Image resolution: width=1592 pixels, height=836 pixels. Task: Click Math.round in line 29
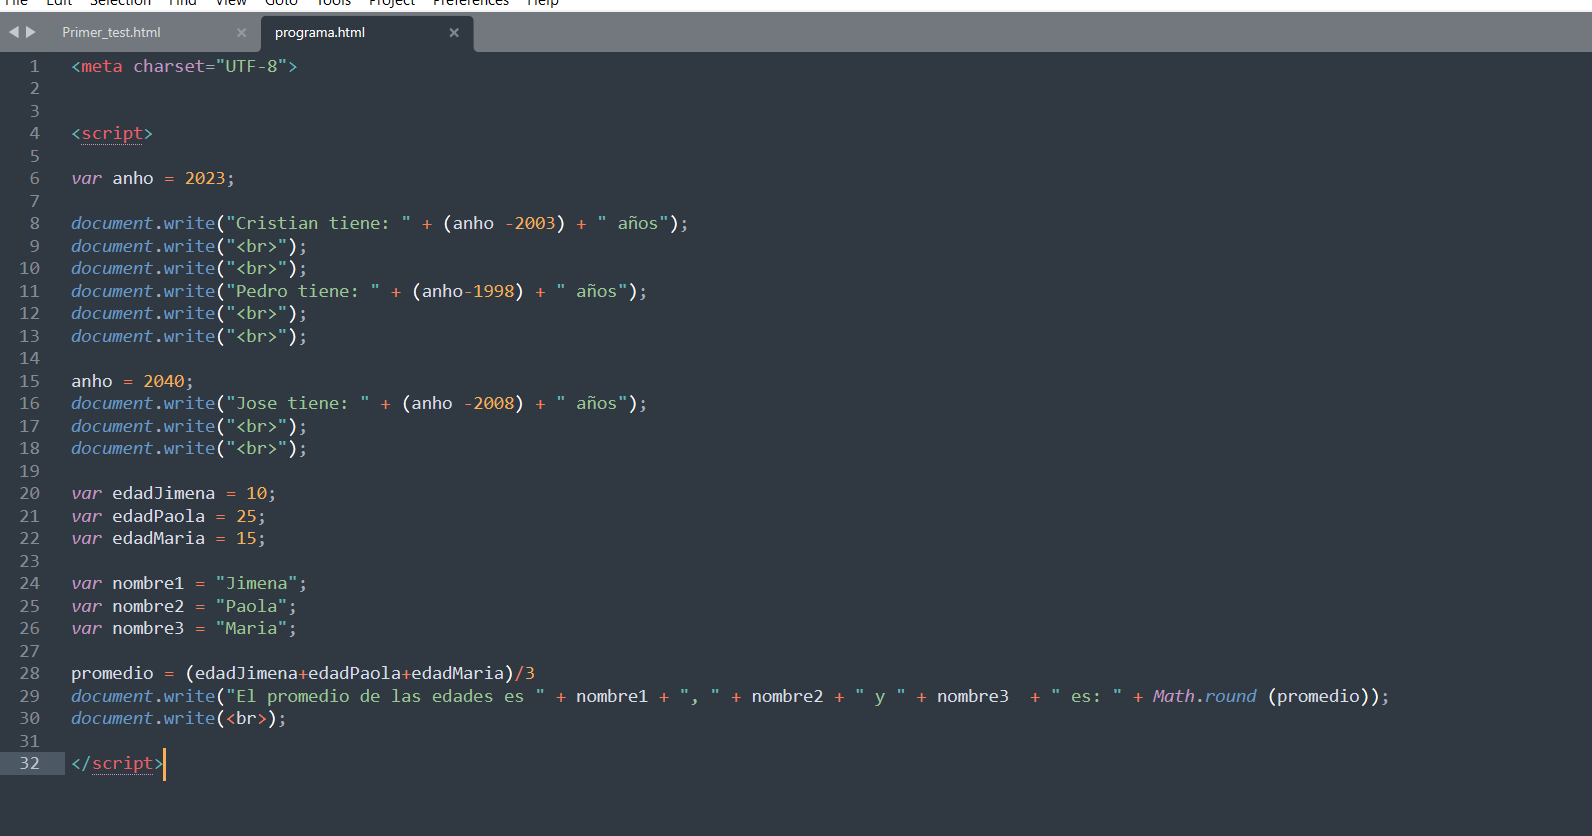[x=1204, y=697]
